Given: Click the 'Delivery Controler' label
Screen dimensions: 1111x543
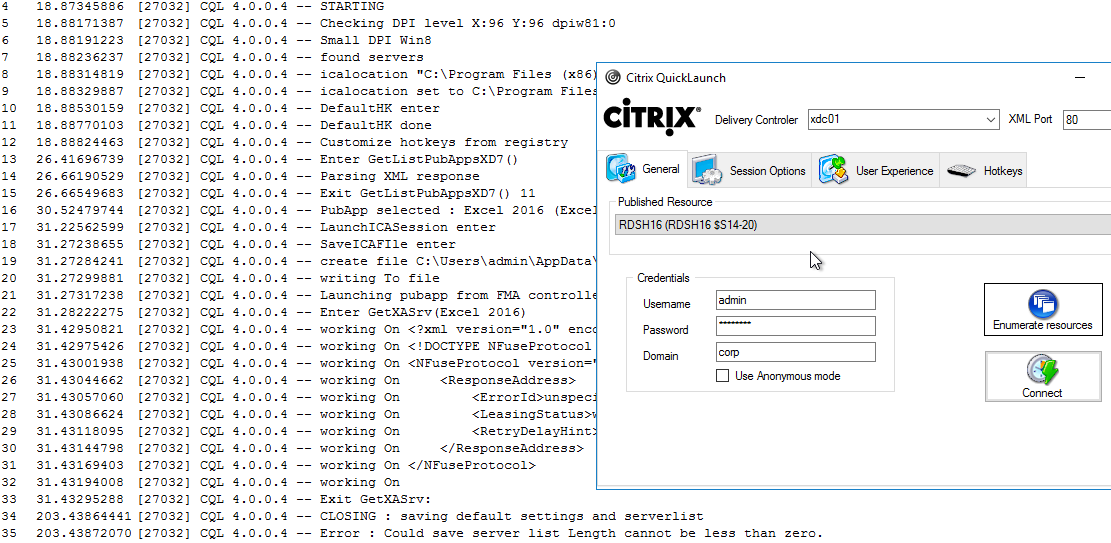Looking at the screenshot, I should pyautogui.click(x=756, y=120).
